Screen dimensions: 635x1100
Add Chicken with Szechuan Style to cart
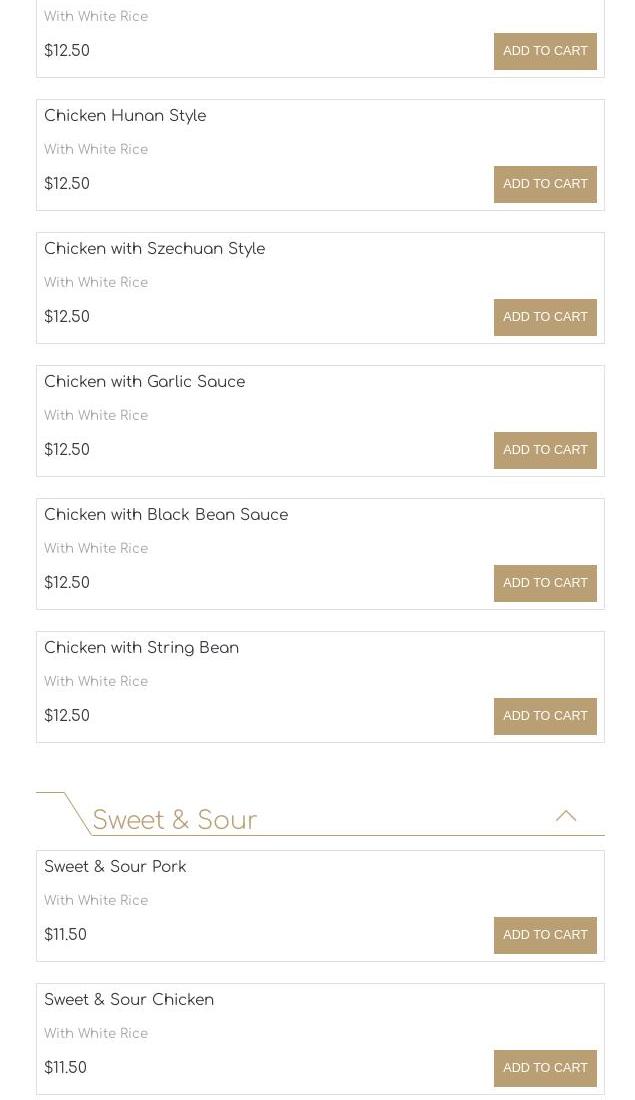(545, 317)
